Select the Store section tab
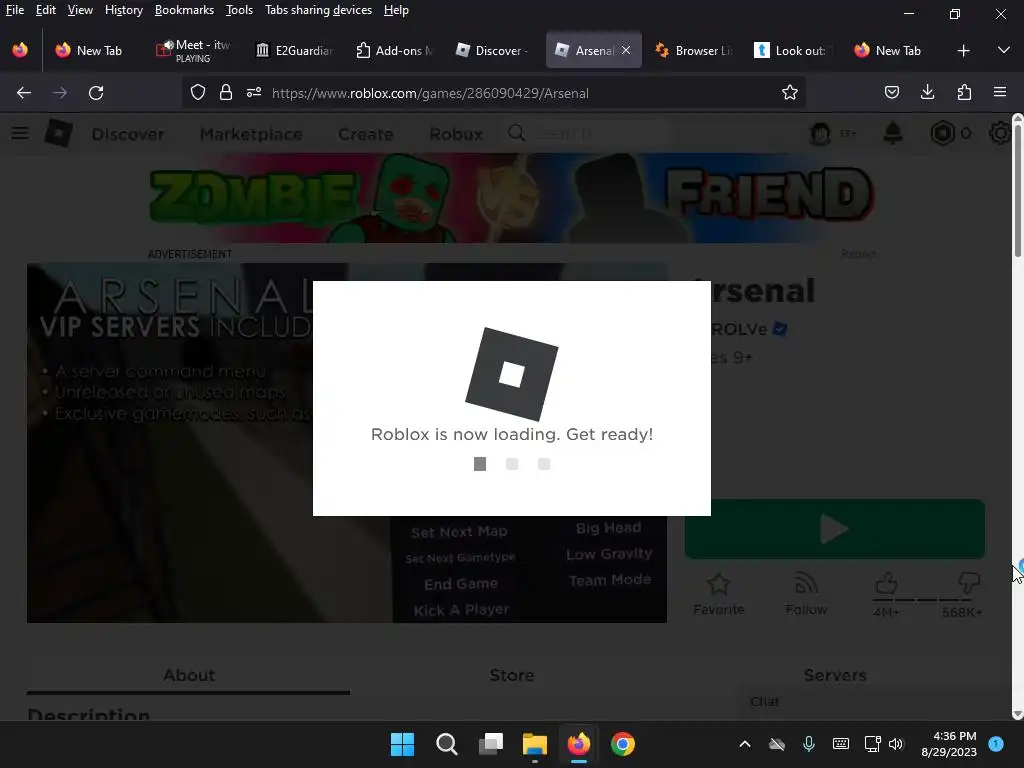 (x=512, y=675)
